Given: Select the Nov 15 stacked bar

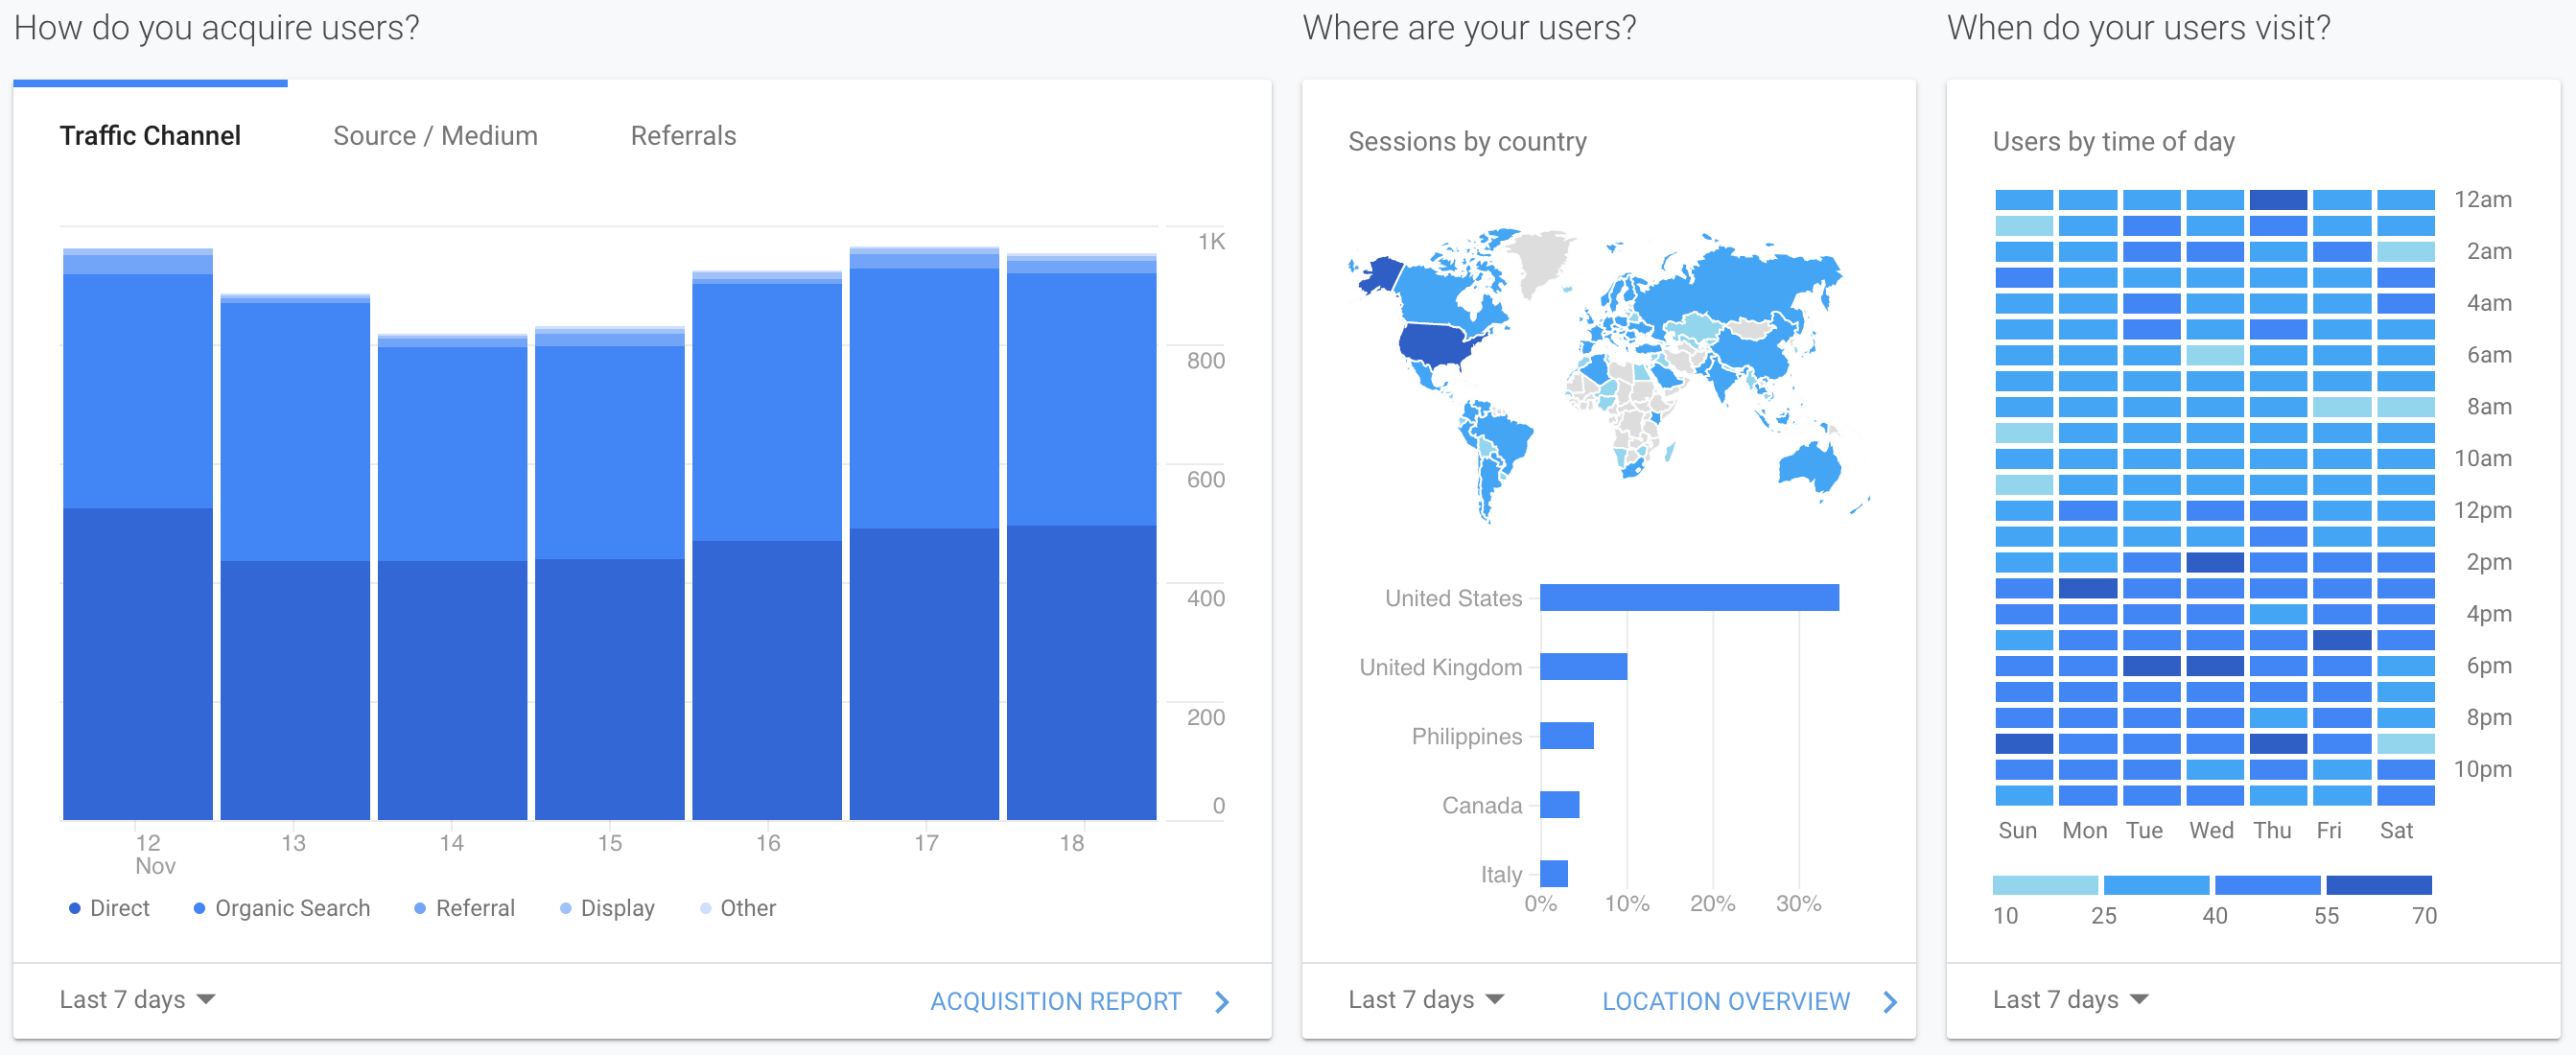Looking at the screenshot, I should [610, 573].
